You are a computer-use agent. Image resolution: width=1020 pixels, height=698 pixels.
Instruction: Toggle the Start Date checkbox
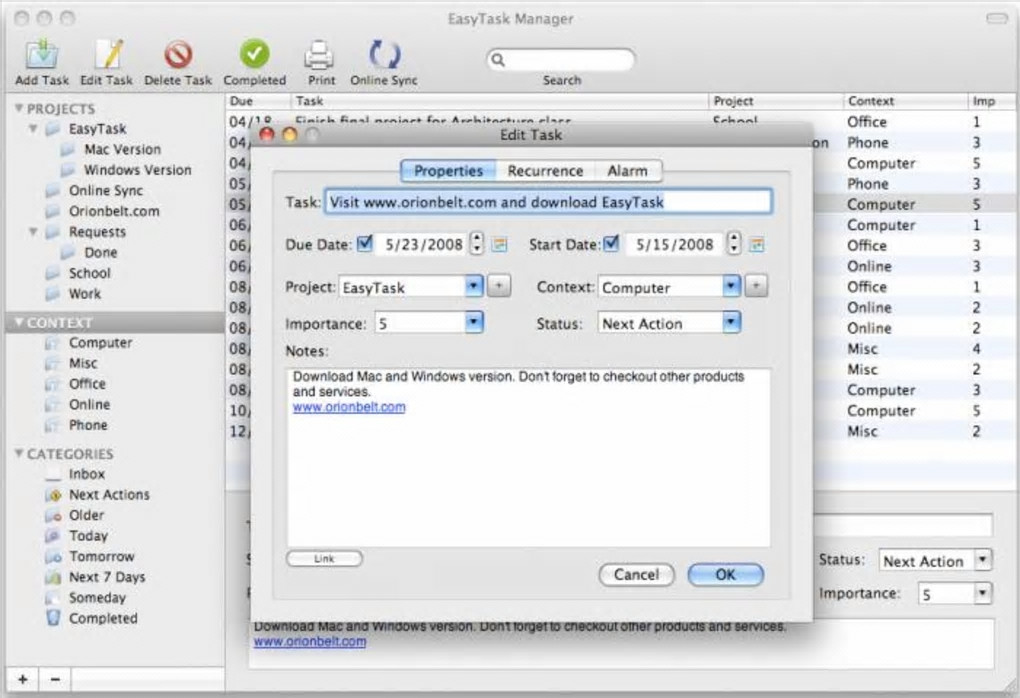[611, 244]
